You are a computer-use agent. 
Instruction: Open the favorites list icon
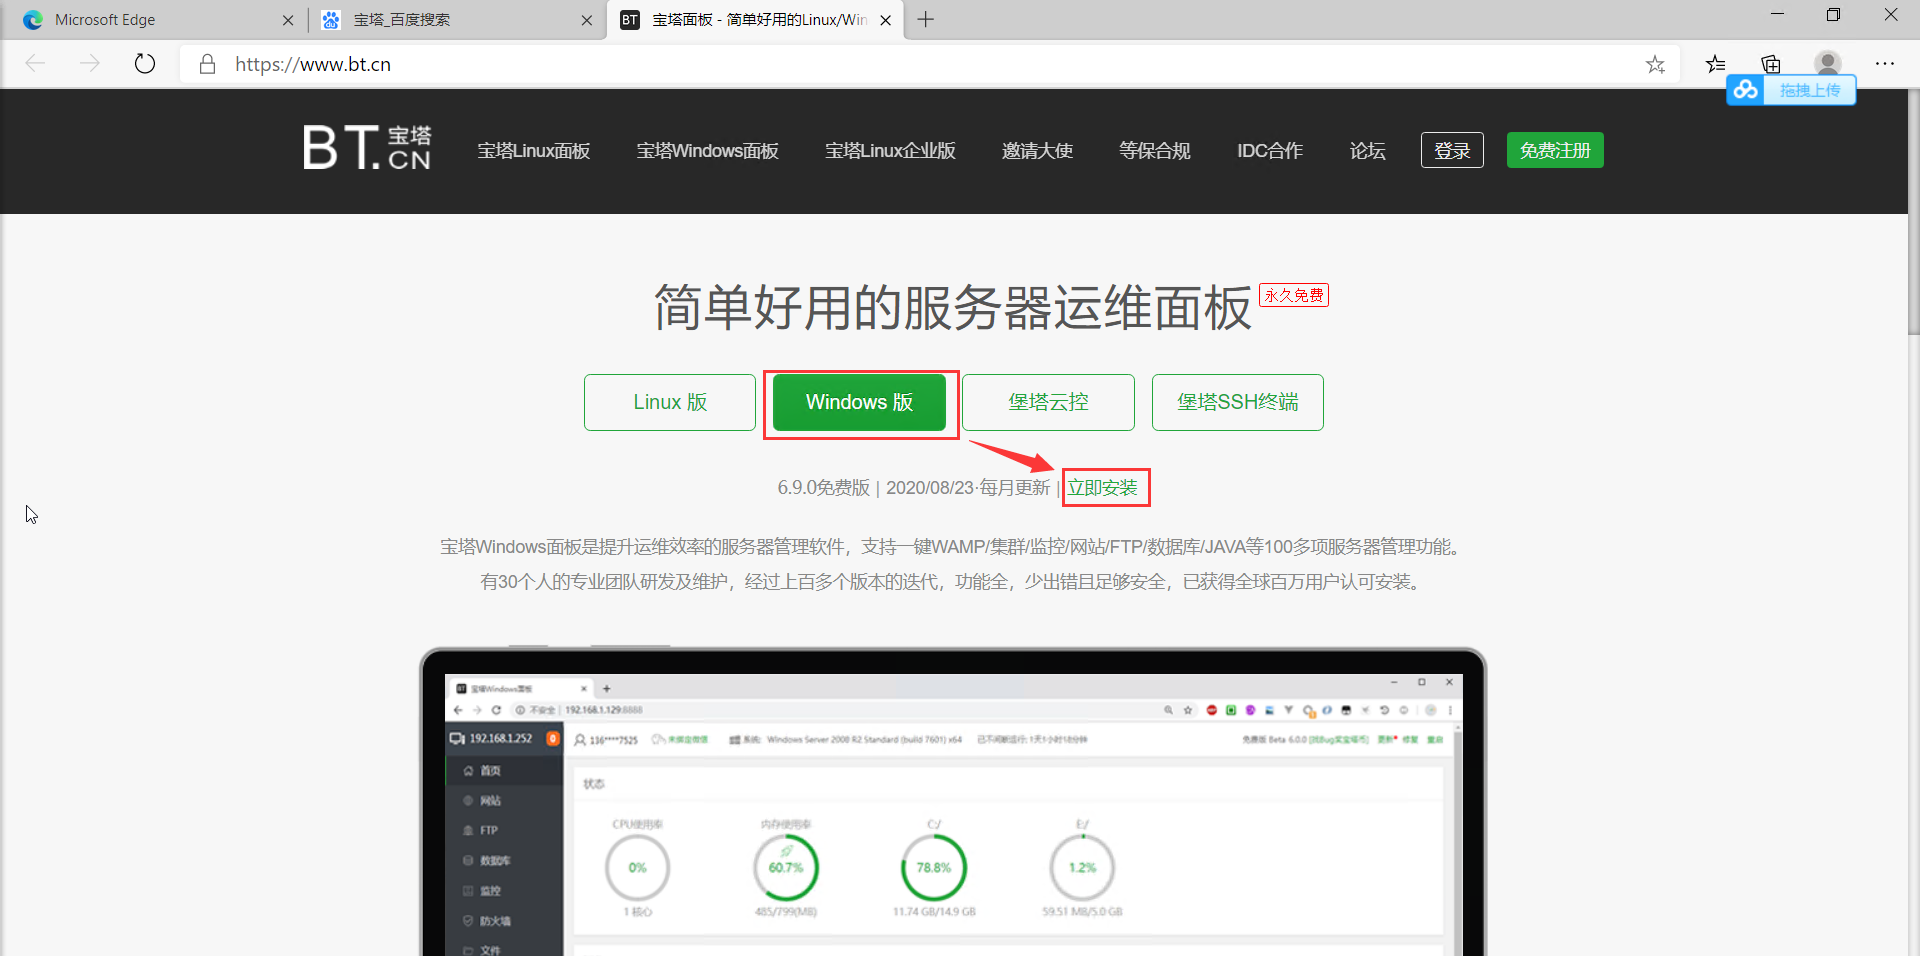point(1716,64)
